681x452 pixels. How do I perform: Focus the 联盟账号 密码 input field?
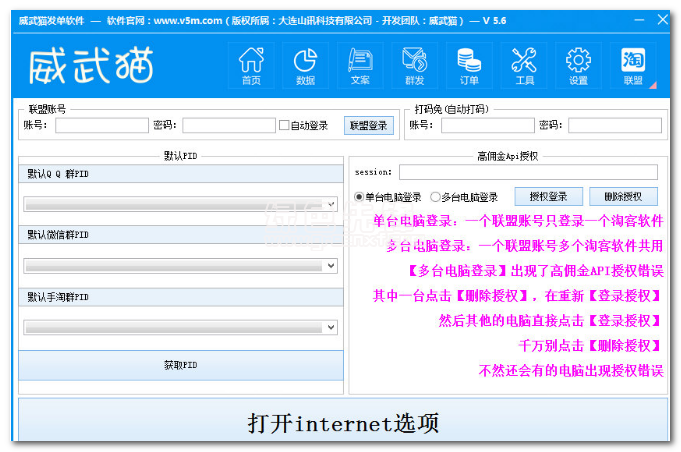click(228, 125)
